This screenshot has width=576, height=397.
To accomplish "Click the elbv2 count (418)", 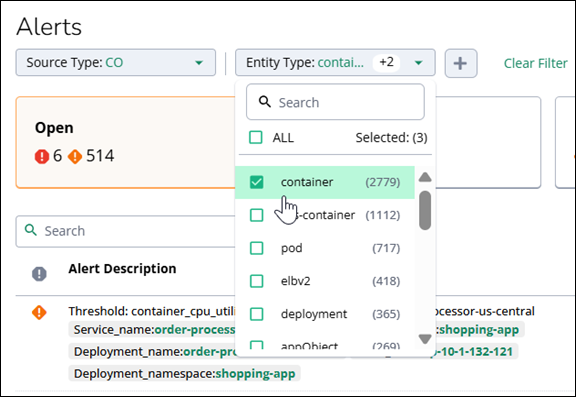I will (386, 281).
